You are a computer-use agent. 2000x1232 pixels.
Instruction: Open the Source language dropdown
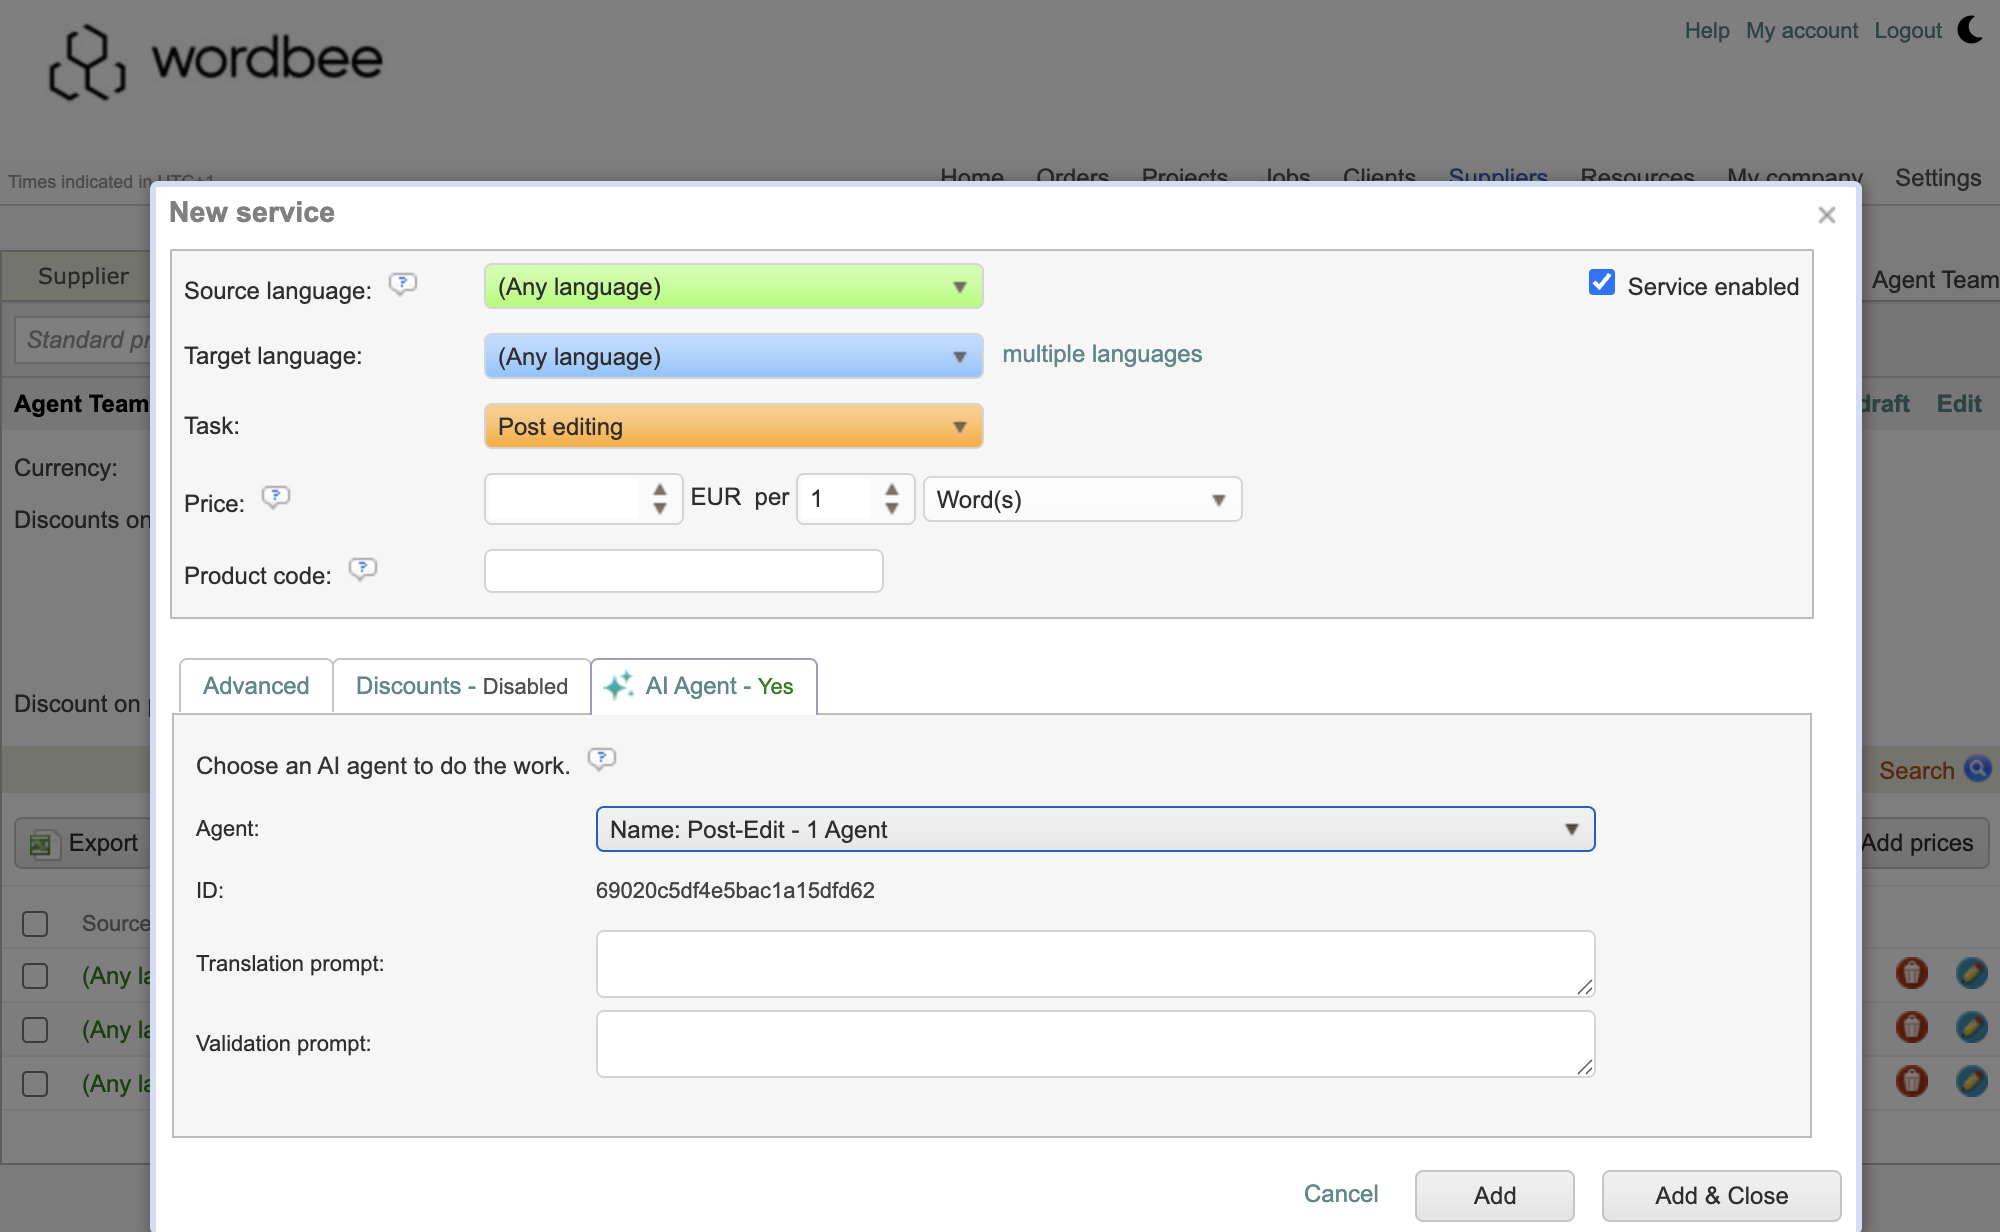click(733, 287)
